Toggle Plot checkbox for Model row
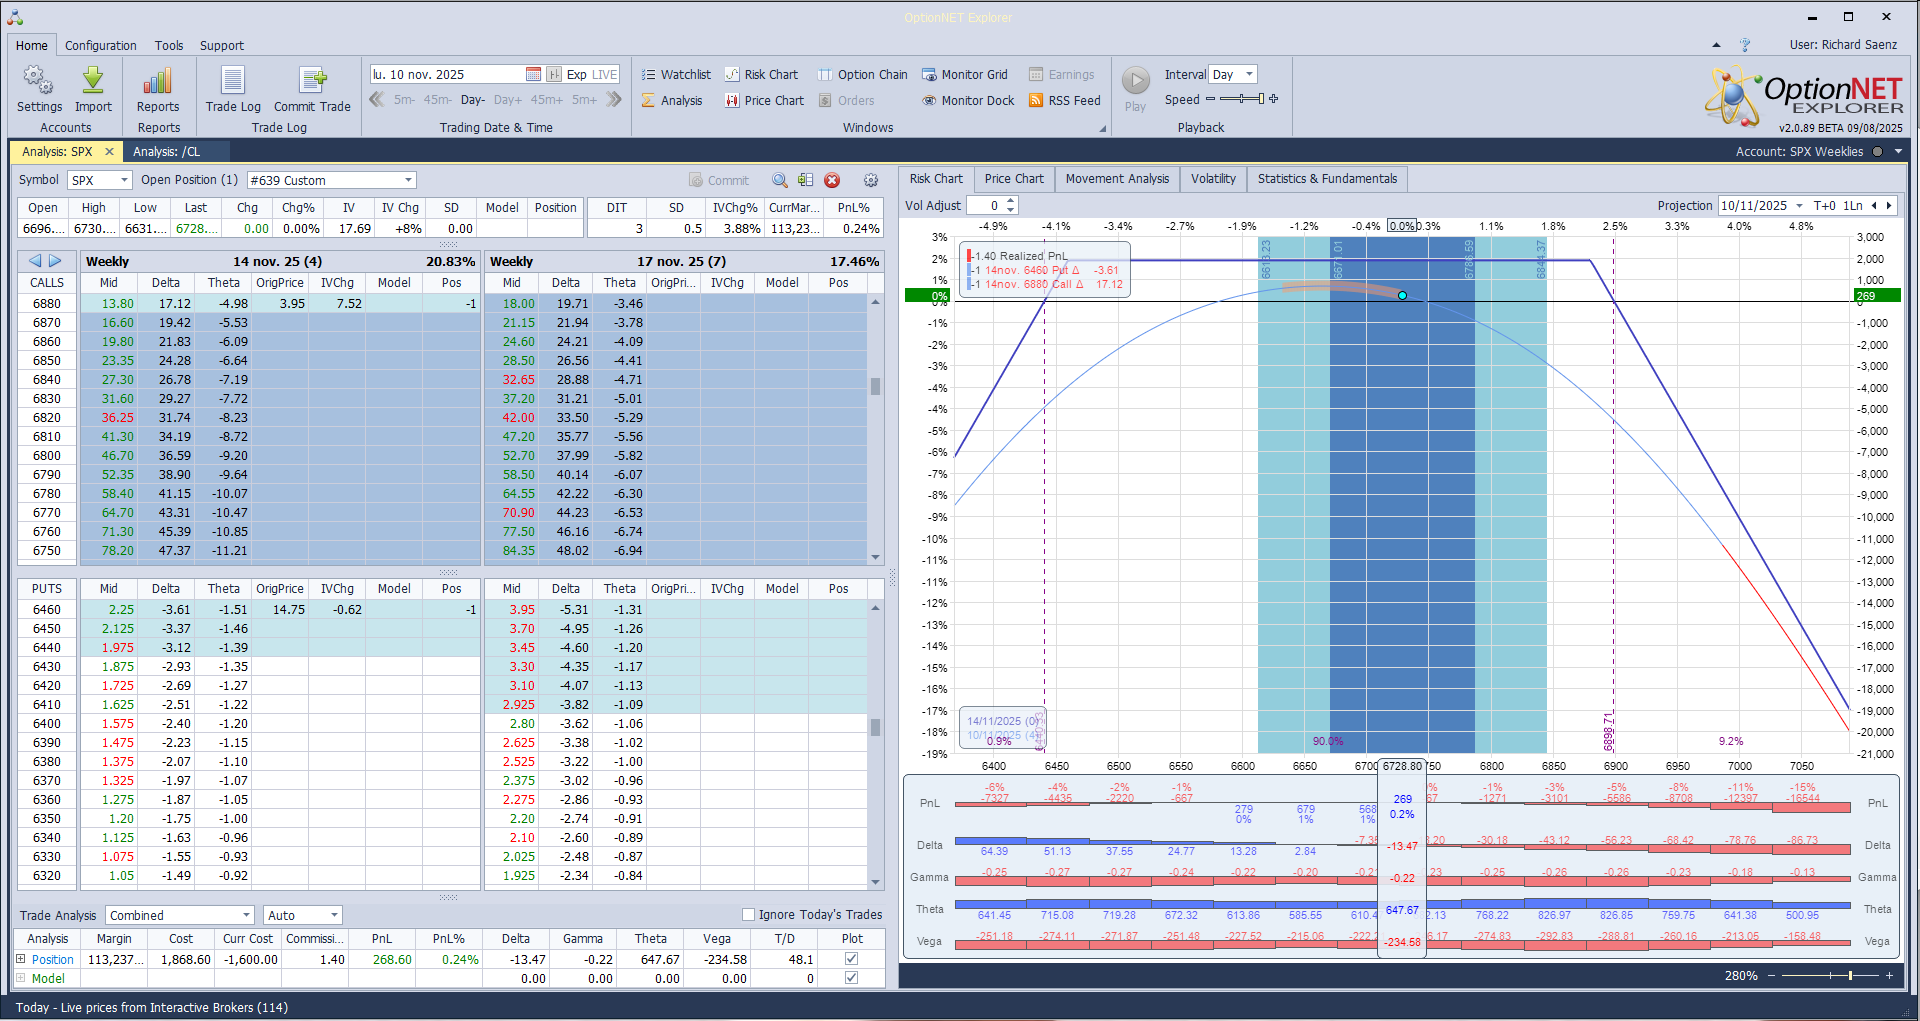 [852, 978]
